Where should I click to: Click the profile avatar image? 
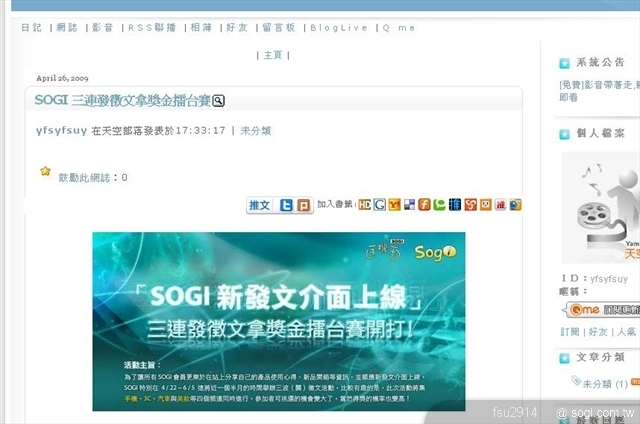(601, 207)
